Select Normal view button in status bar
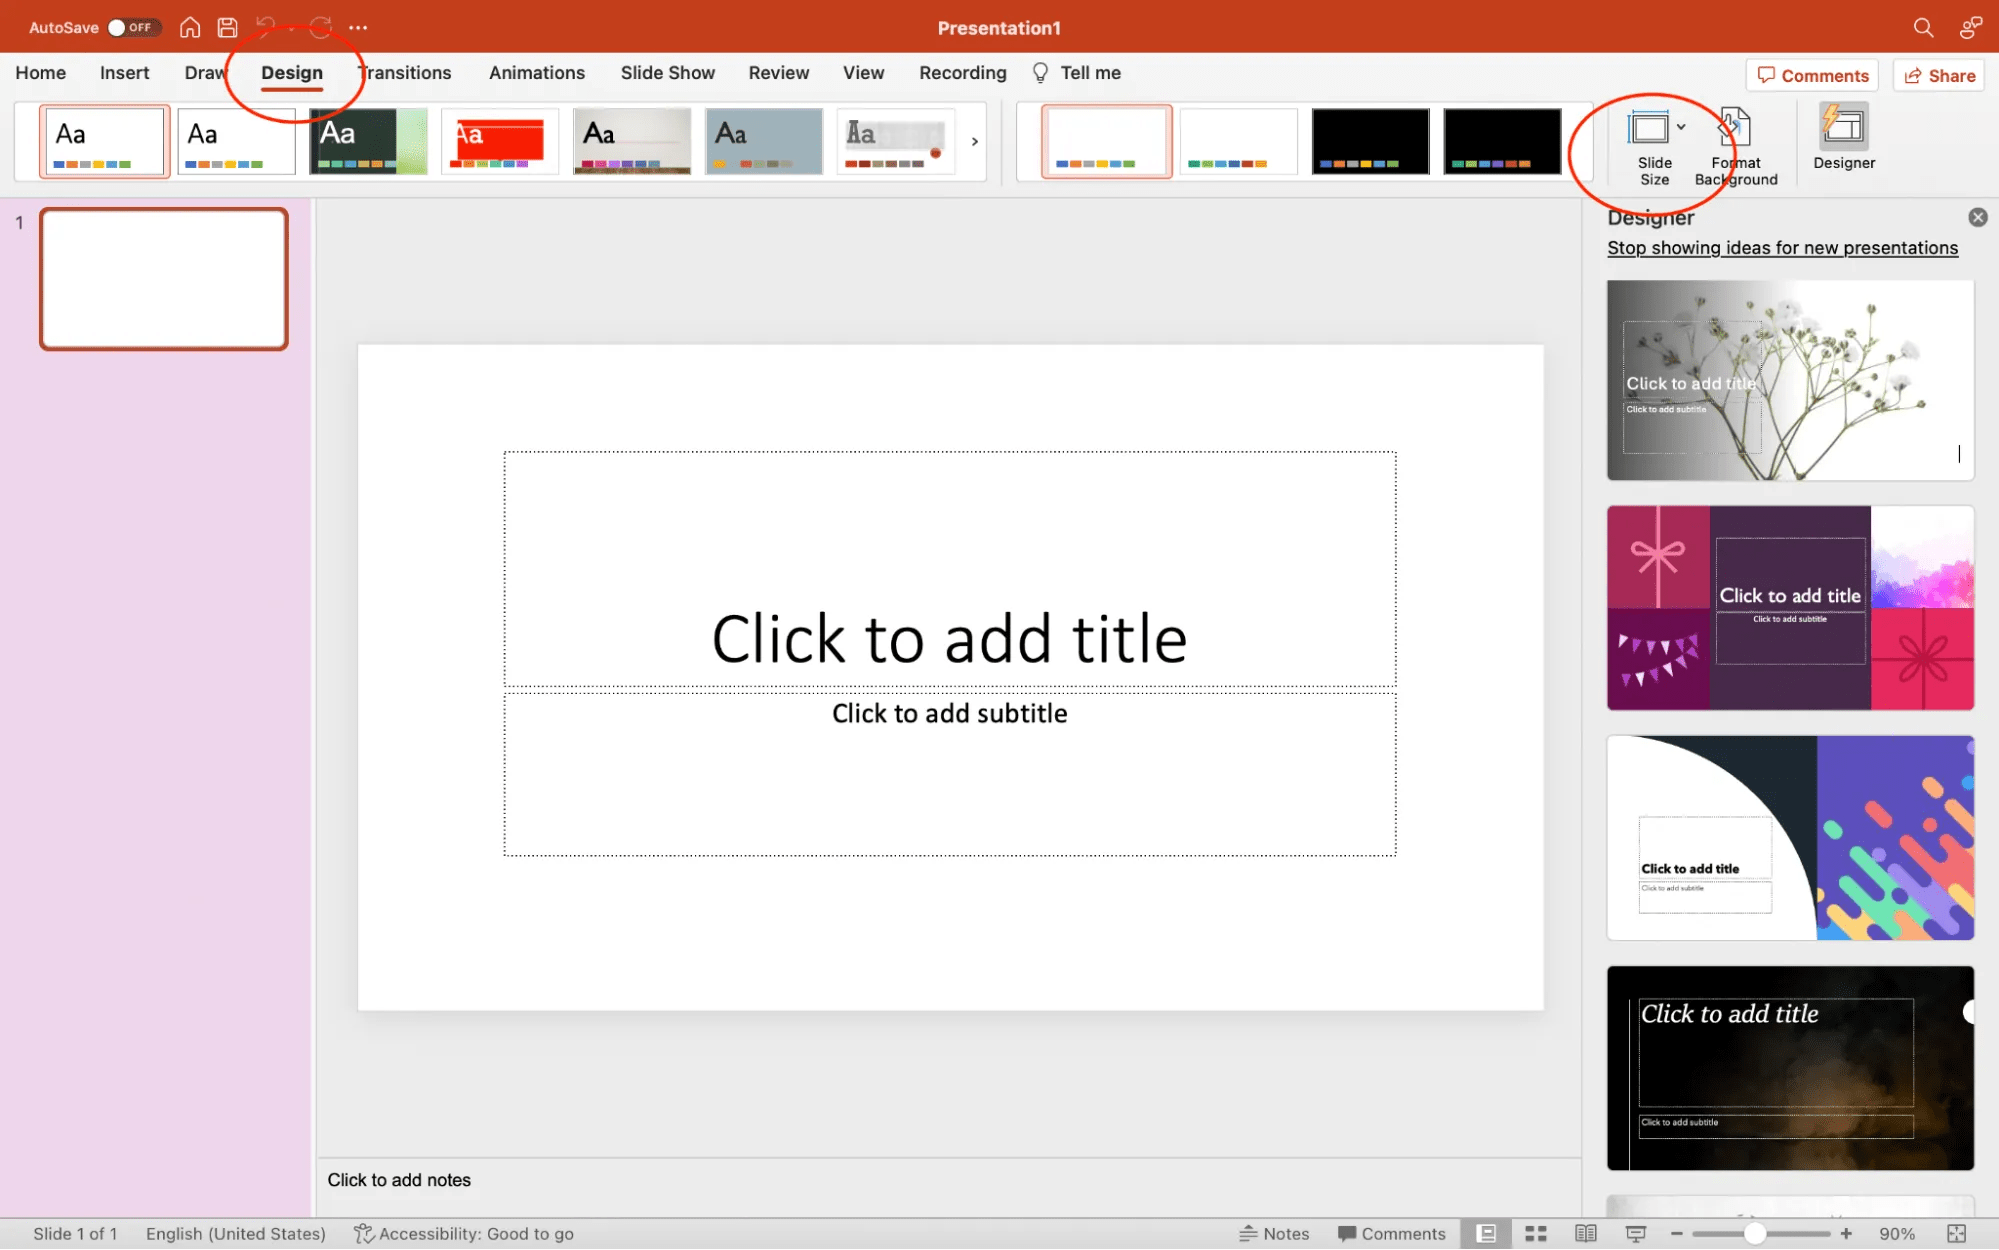Screen dimensions: 1999x1250 click(1486, 1233)
